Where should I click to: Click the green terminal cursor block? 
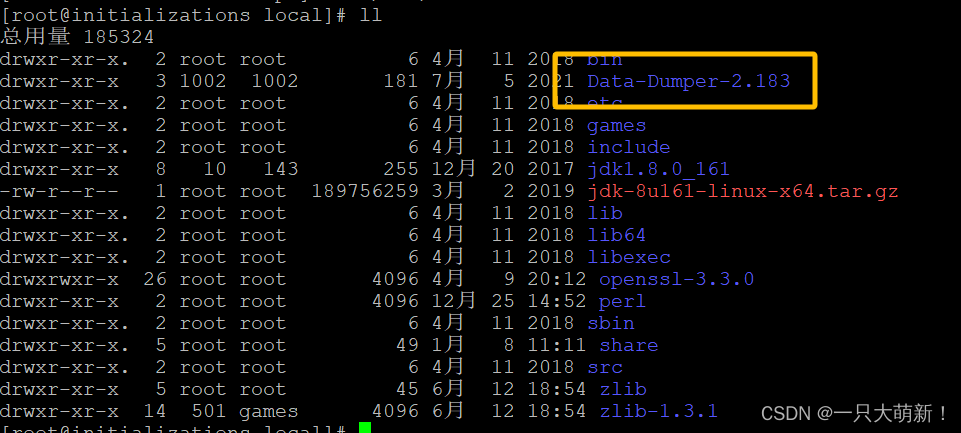(365, 427)
